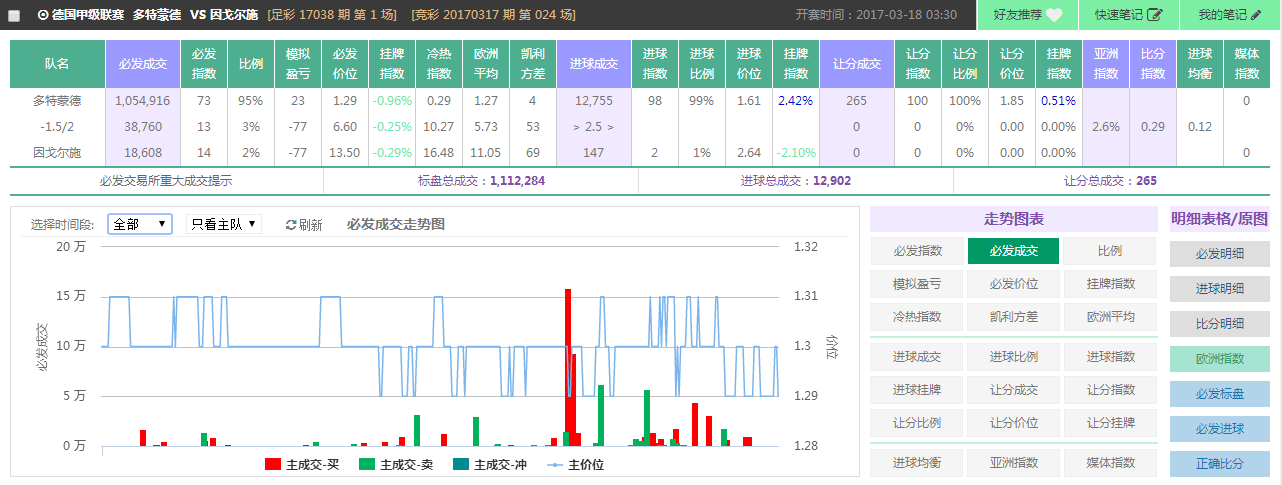This screenshot has height=485, width=1282.
Task: Open the 全部 time period dropdown
Action: 140,224
